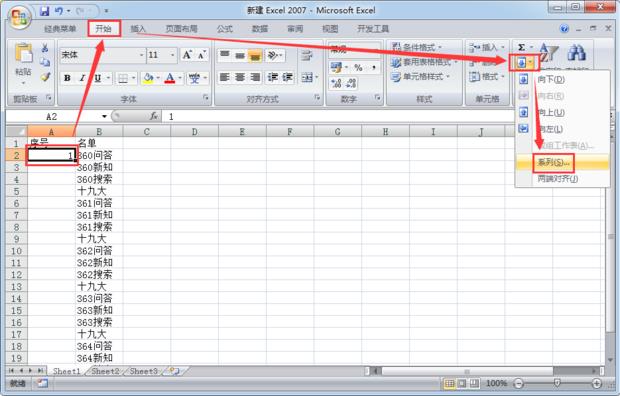Viewport: 620px width, 396px height.
Task: Click the 插入 cells insert button
Action: pos(487,47)
